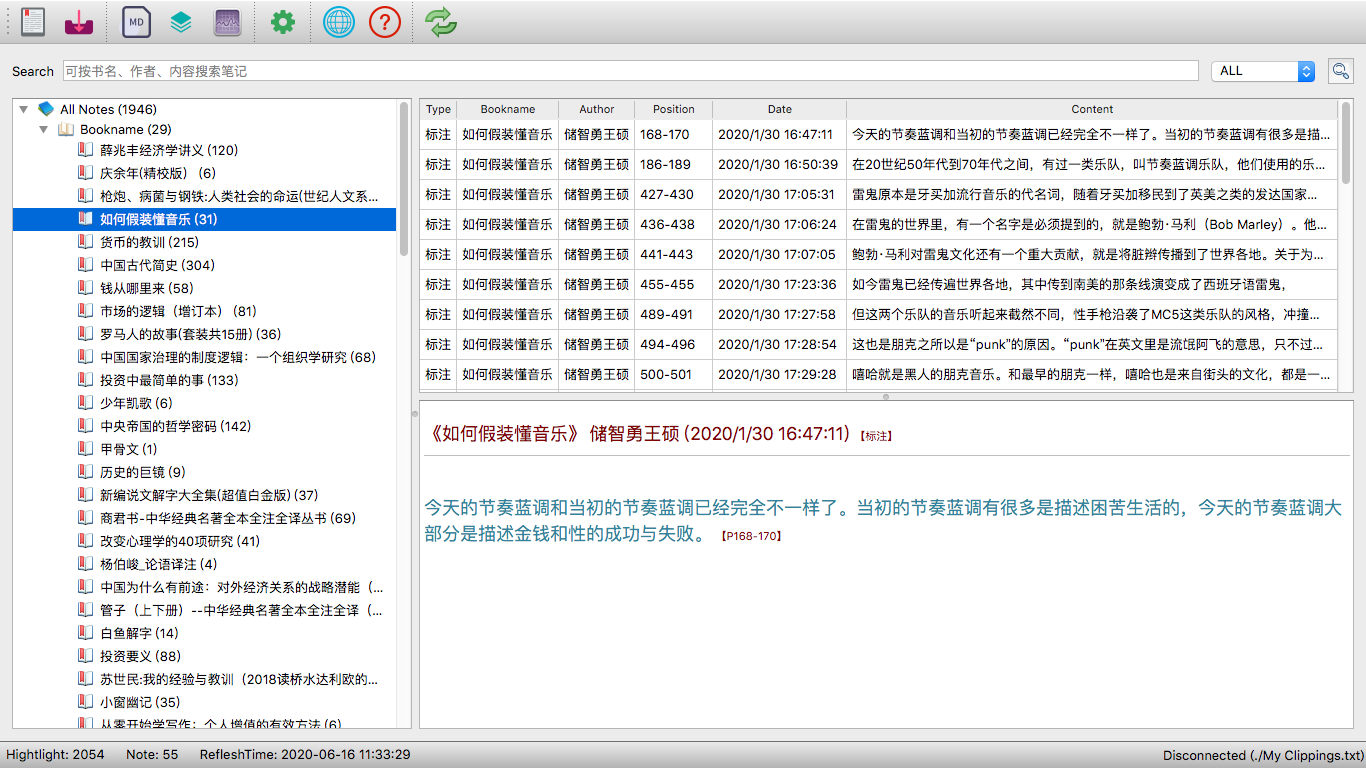This screenshot has height=768, width=1366.
Task: Open settings with the green gear icon
Action: coord(283,22)
